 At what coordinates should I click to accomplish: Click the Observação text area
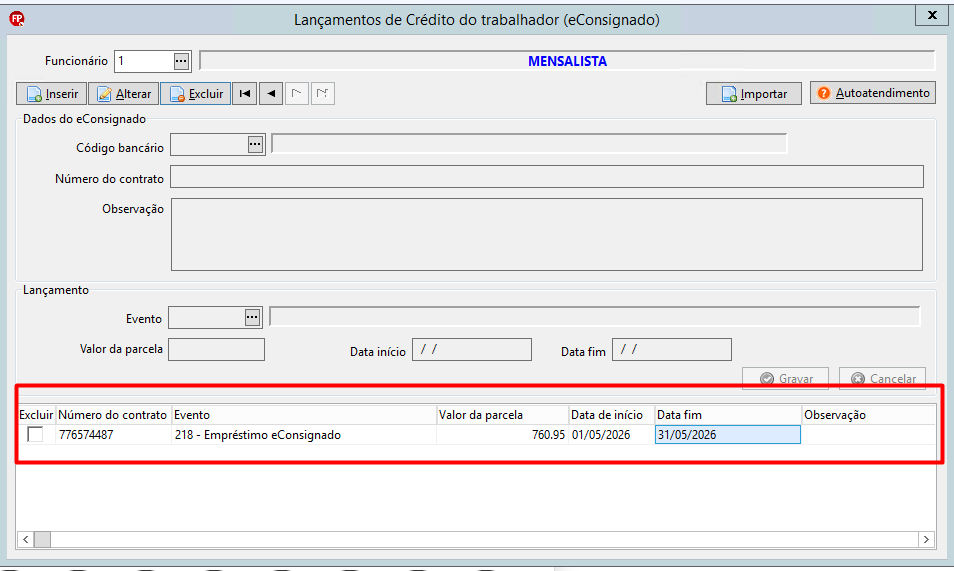tap(546, 234)
